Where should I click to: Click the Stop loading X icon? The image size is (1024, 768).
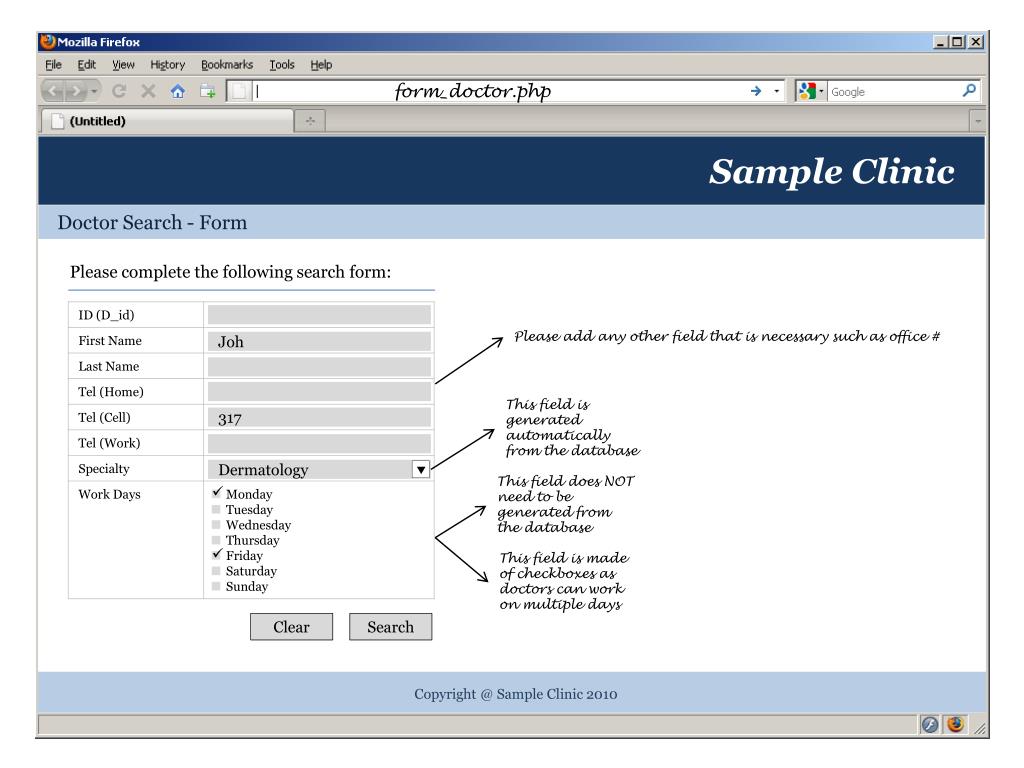(148, 91)
